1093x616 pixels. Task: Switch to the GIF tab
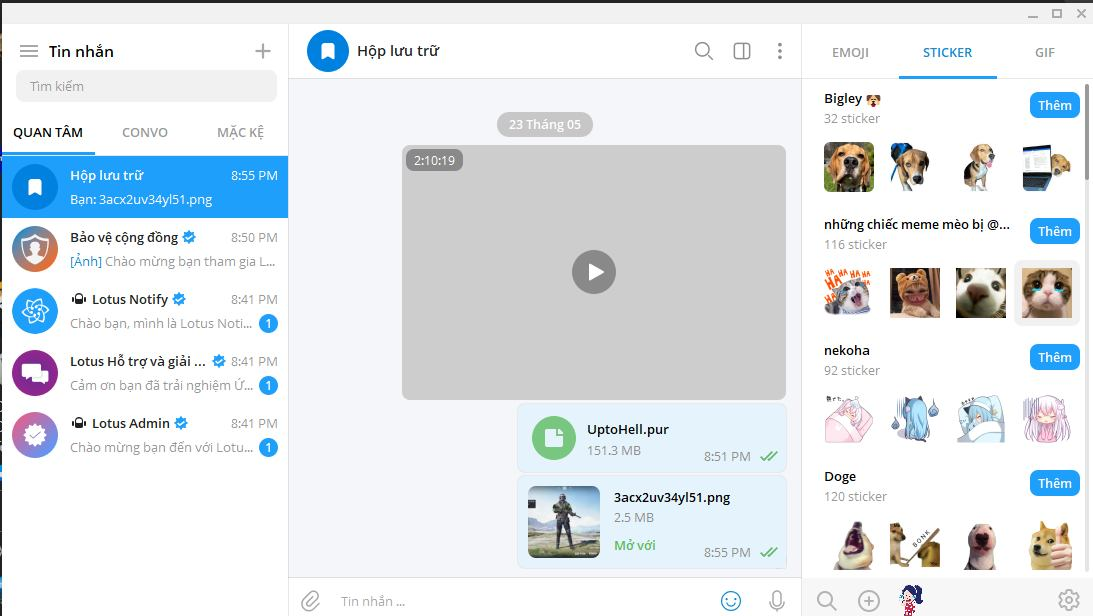1044,52
